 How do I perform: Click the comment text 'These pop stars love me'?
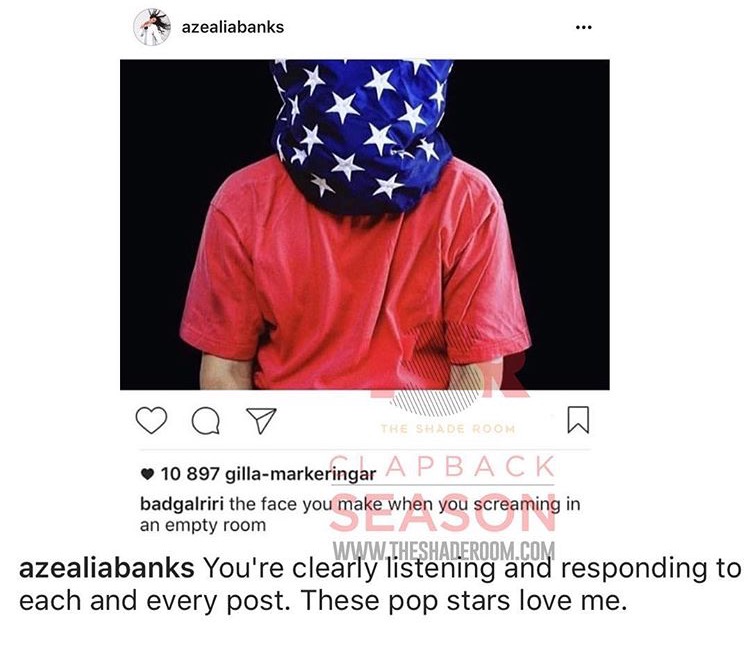pyautogui.click(x=464, y=601)
